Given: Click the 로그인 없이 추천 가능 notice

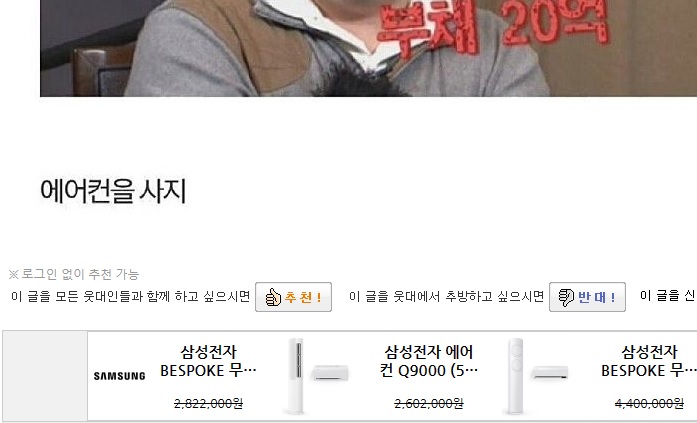Looking at the screenshot, I should pos(74,274).
